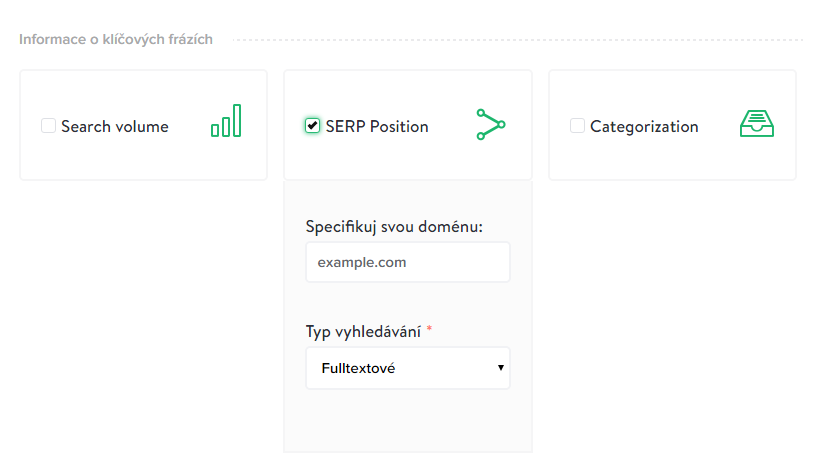
Task: Click the Categorization label text
Action: click(644, 127)
